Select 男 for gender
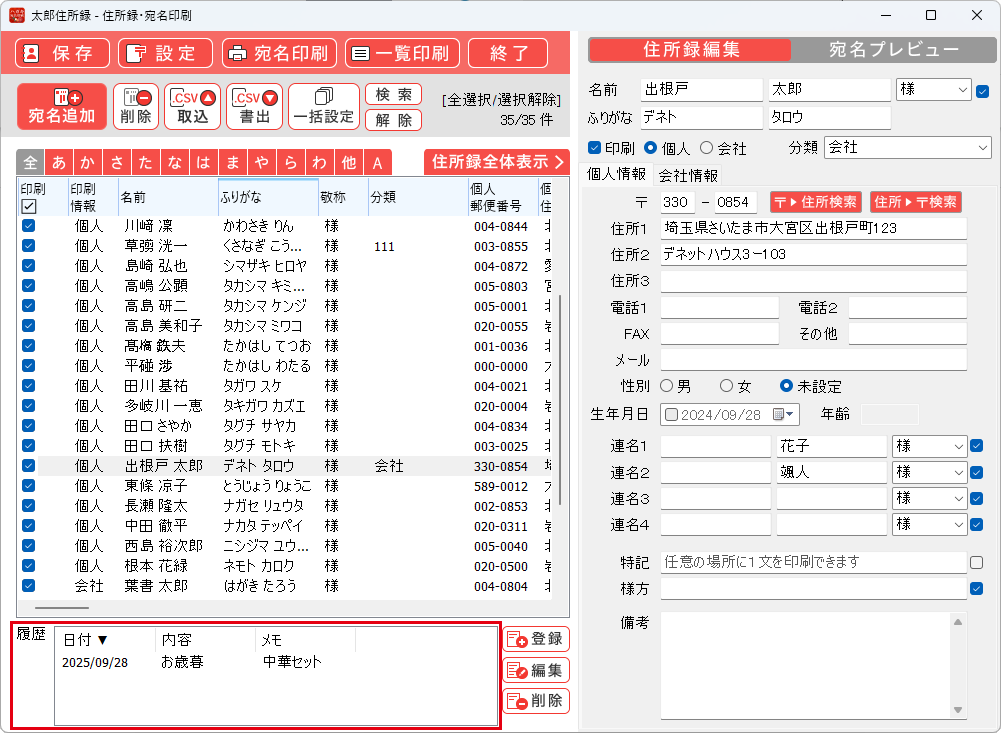 668,386
